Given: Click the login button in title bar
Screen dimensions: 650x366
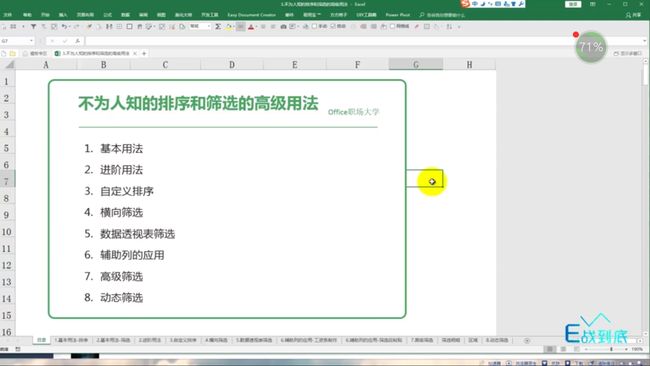Looking at the screenshot, I should [573, 4].
